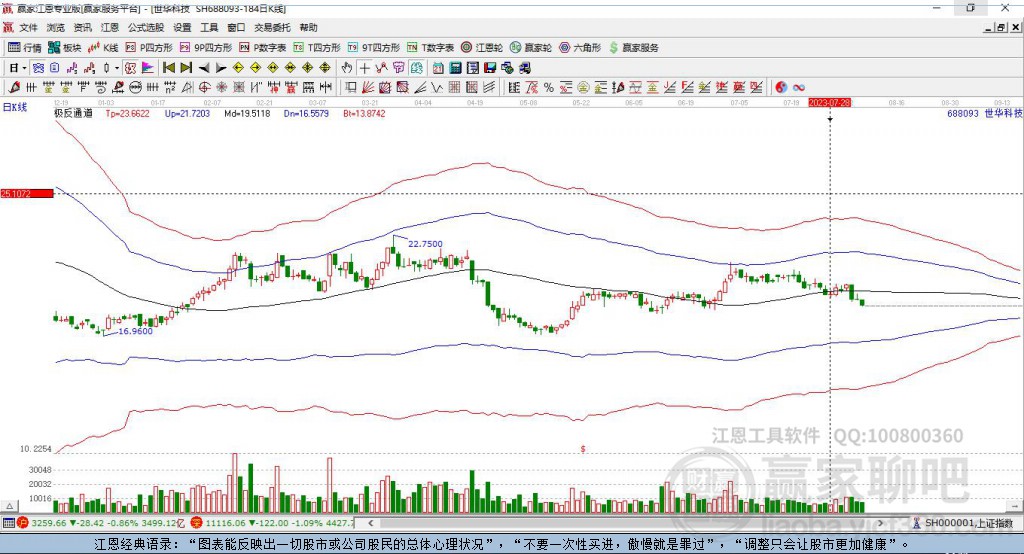The image size is (1024, 554).
Task: Click the red floppy save icon
Action: pyautogui.click(x=490, y=68)
